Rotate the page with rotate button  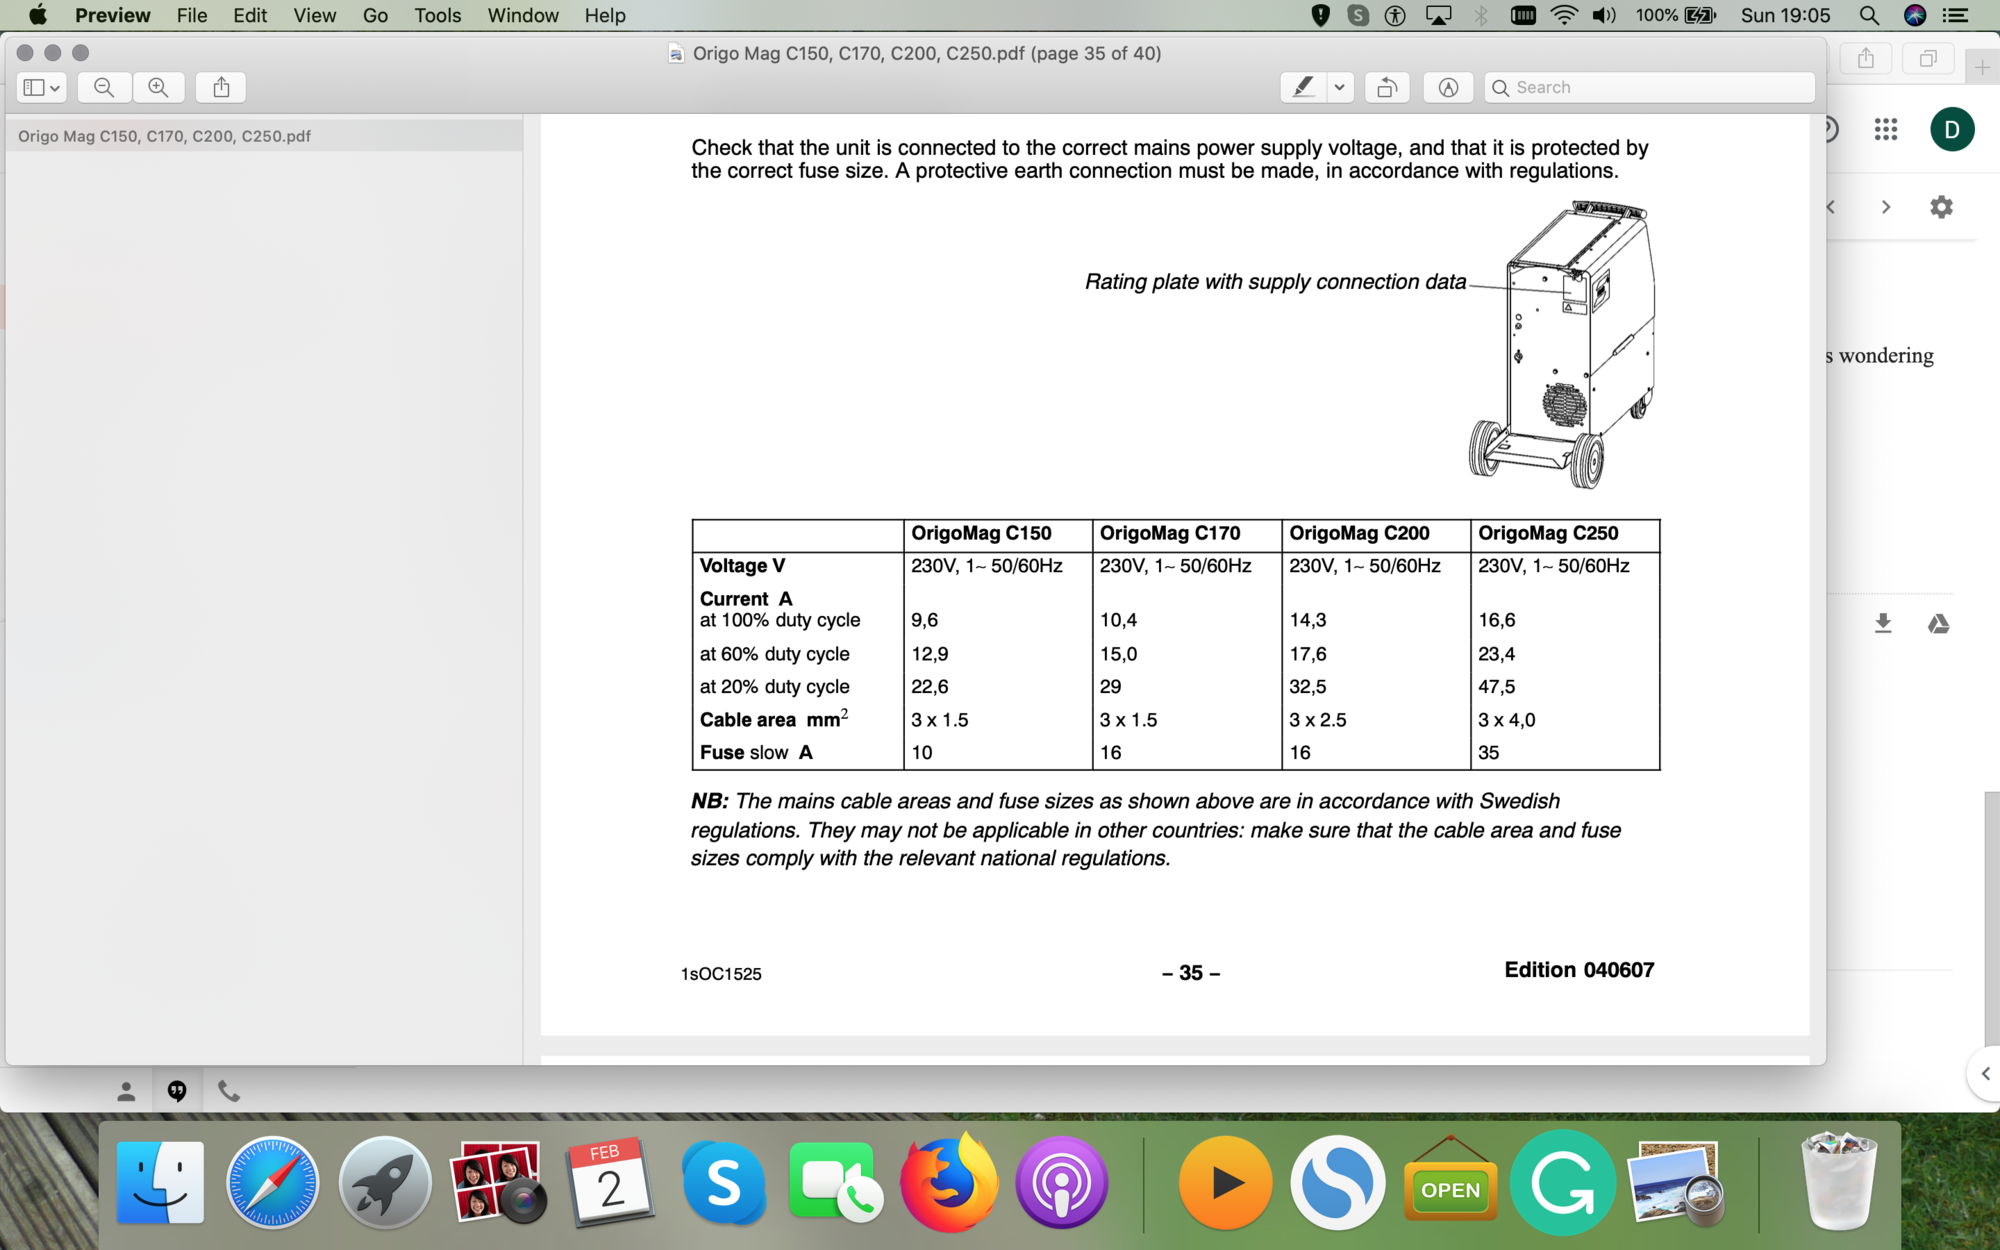(x=1387, y=87)
